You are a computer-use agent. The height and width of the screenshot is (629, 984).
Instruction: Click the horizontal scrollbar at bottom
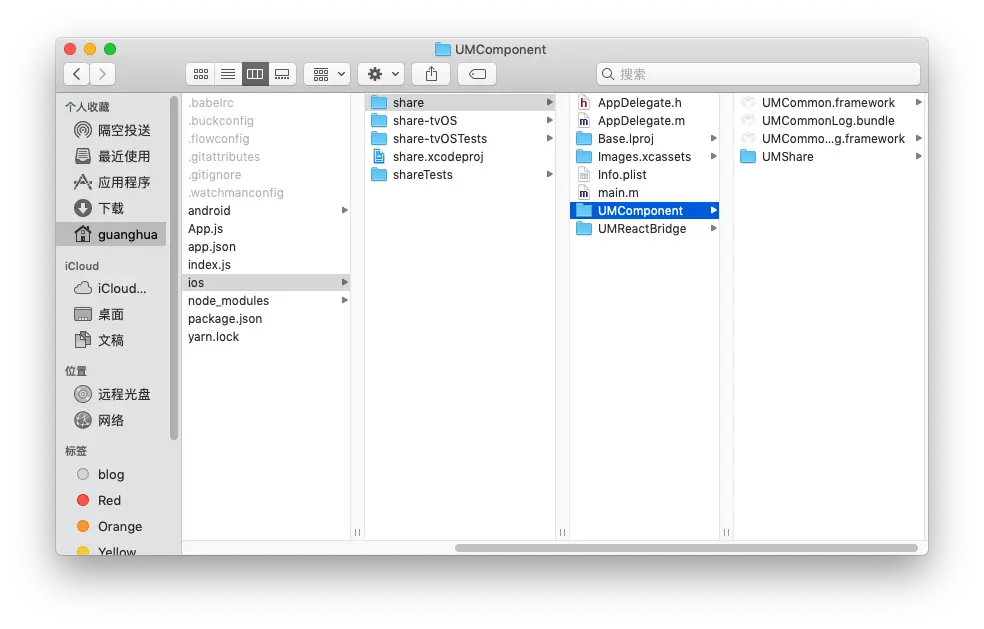pyautogui.click(x=687, y=548)
